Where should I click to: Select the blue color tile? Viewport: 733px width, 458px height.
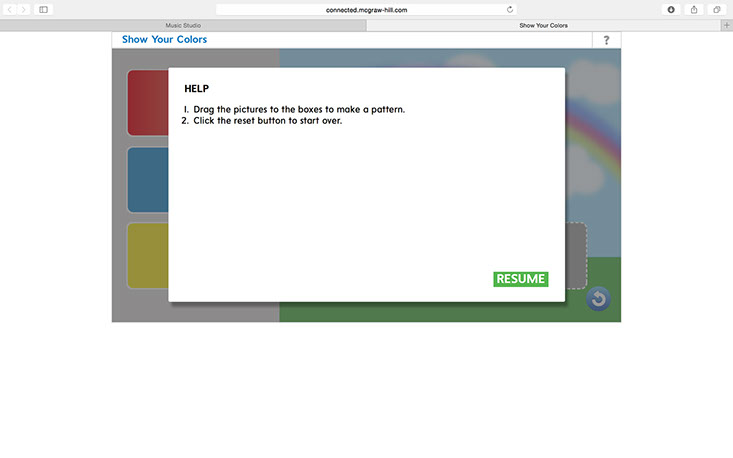[148, 180]
